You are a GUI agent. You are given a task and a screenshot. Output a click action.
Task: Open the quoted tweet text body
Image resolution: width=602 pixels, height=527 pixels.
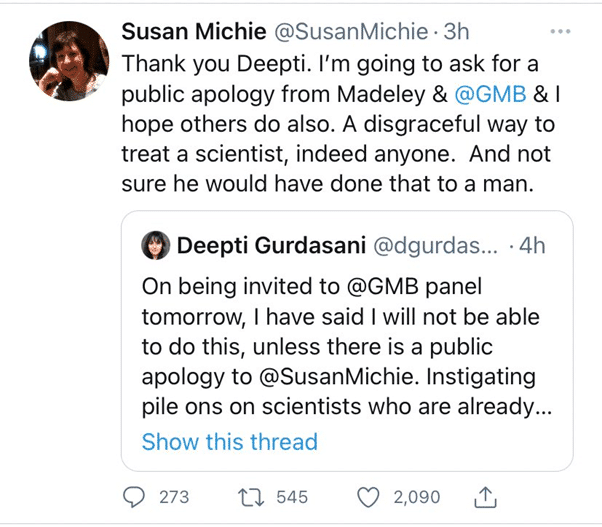(x=340, y=347)
